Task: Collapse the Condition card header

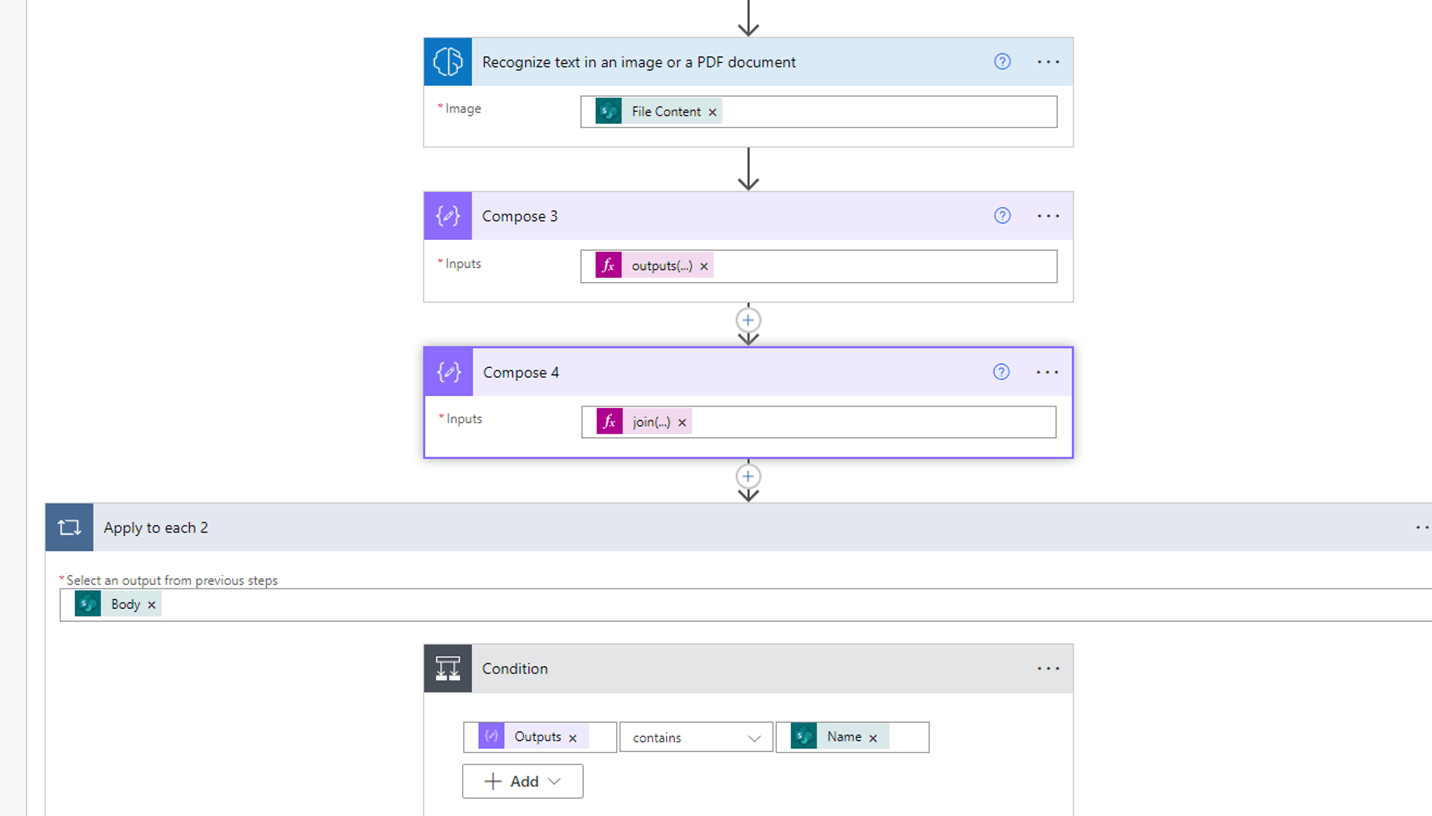Action: coord(748,668)
